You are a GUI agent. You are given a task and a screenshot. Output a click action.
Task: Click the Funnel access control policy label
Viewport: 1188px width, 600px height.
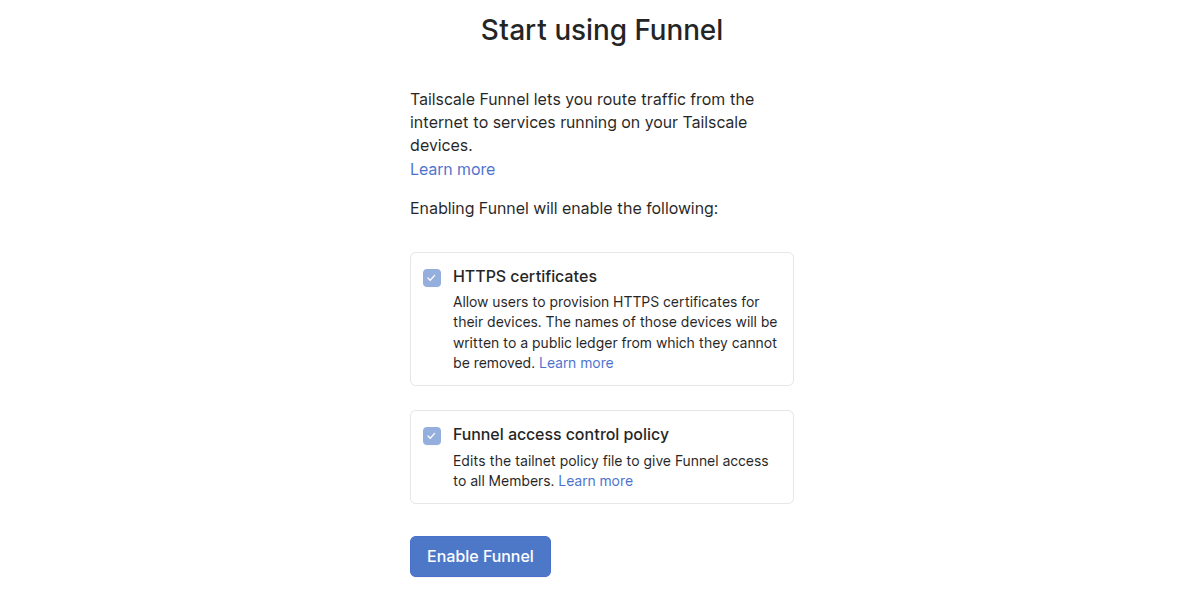pyautogui.click(x=561, y=434)
